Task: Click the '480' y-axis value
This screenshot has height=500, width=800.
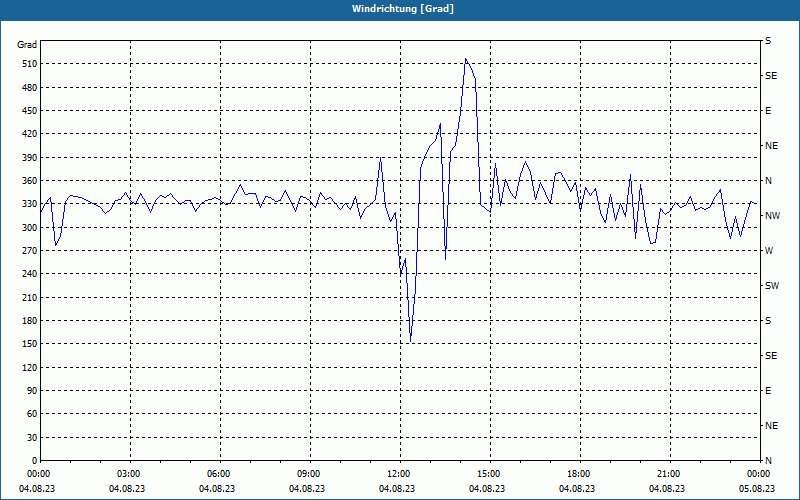Action: 30,87
